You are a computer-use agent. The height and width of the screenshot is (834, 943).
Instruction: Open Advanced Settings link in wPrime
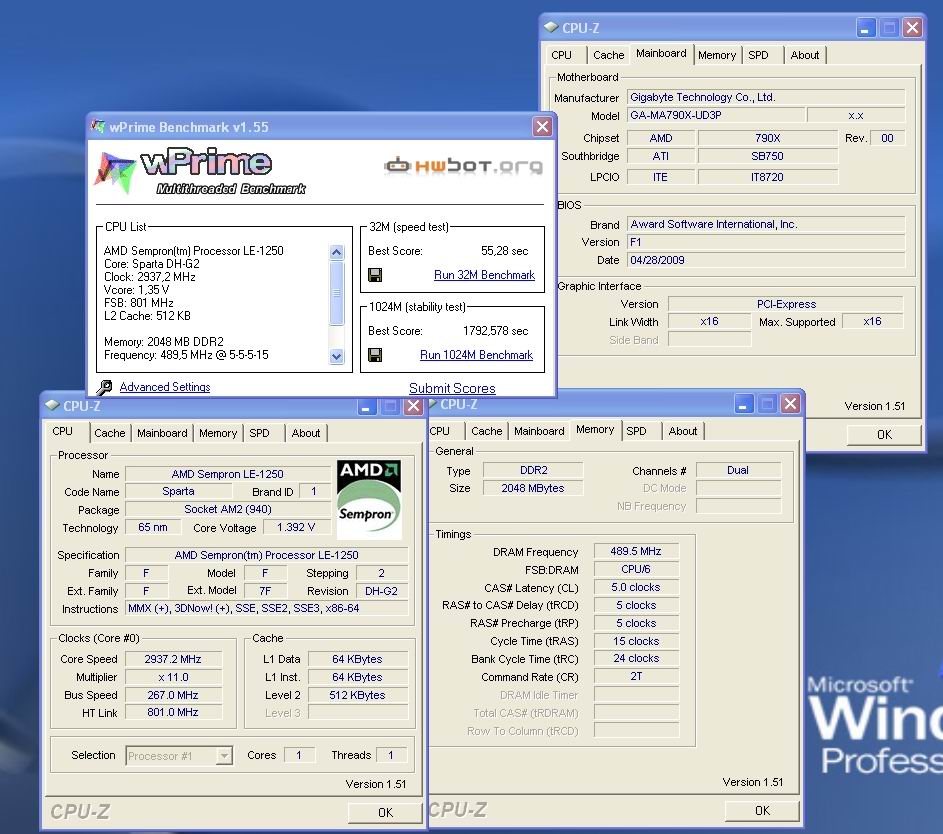[165, 387]
